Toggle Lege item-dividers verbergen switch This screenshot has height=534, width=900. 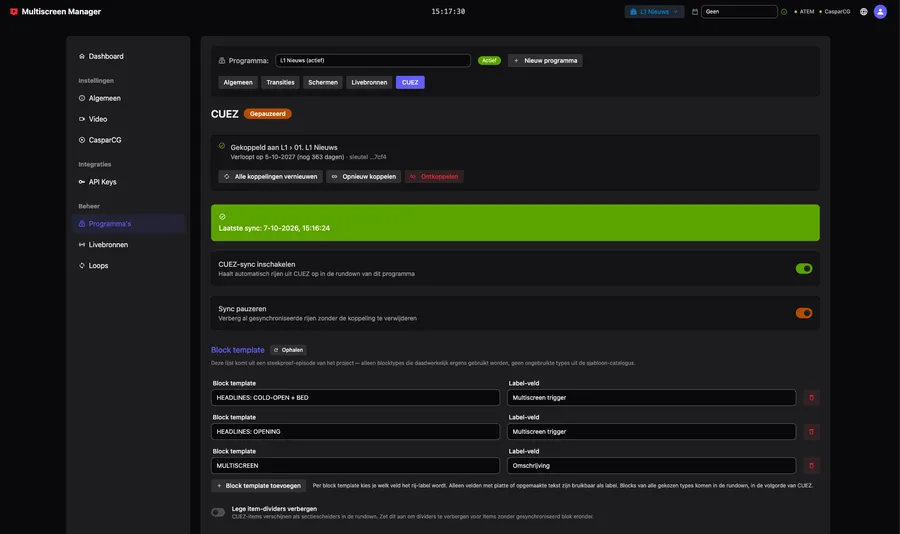[218, 512]
